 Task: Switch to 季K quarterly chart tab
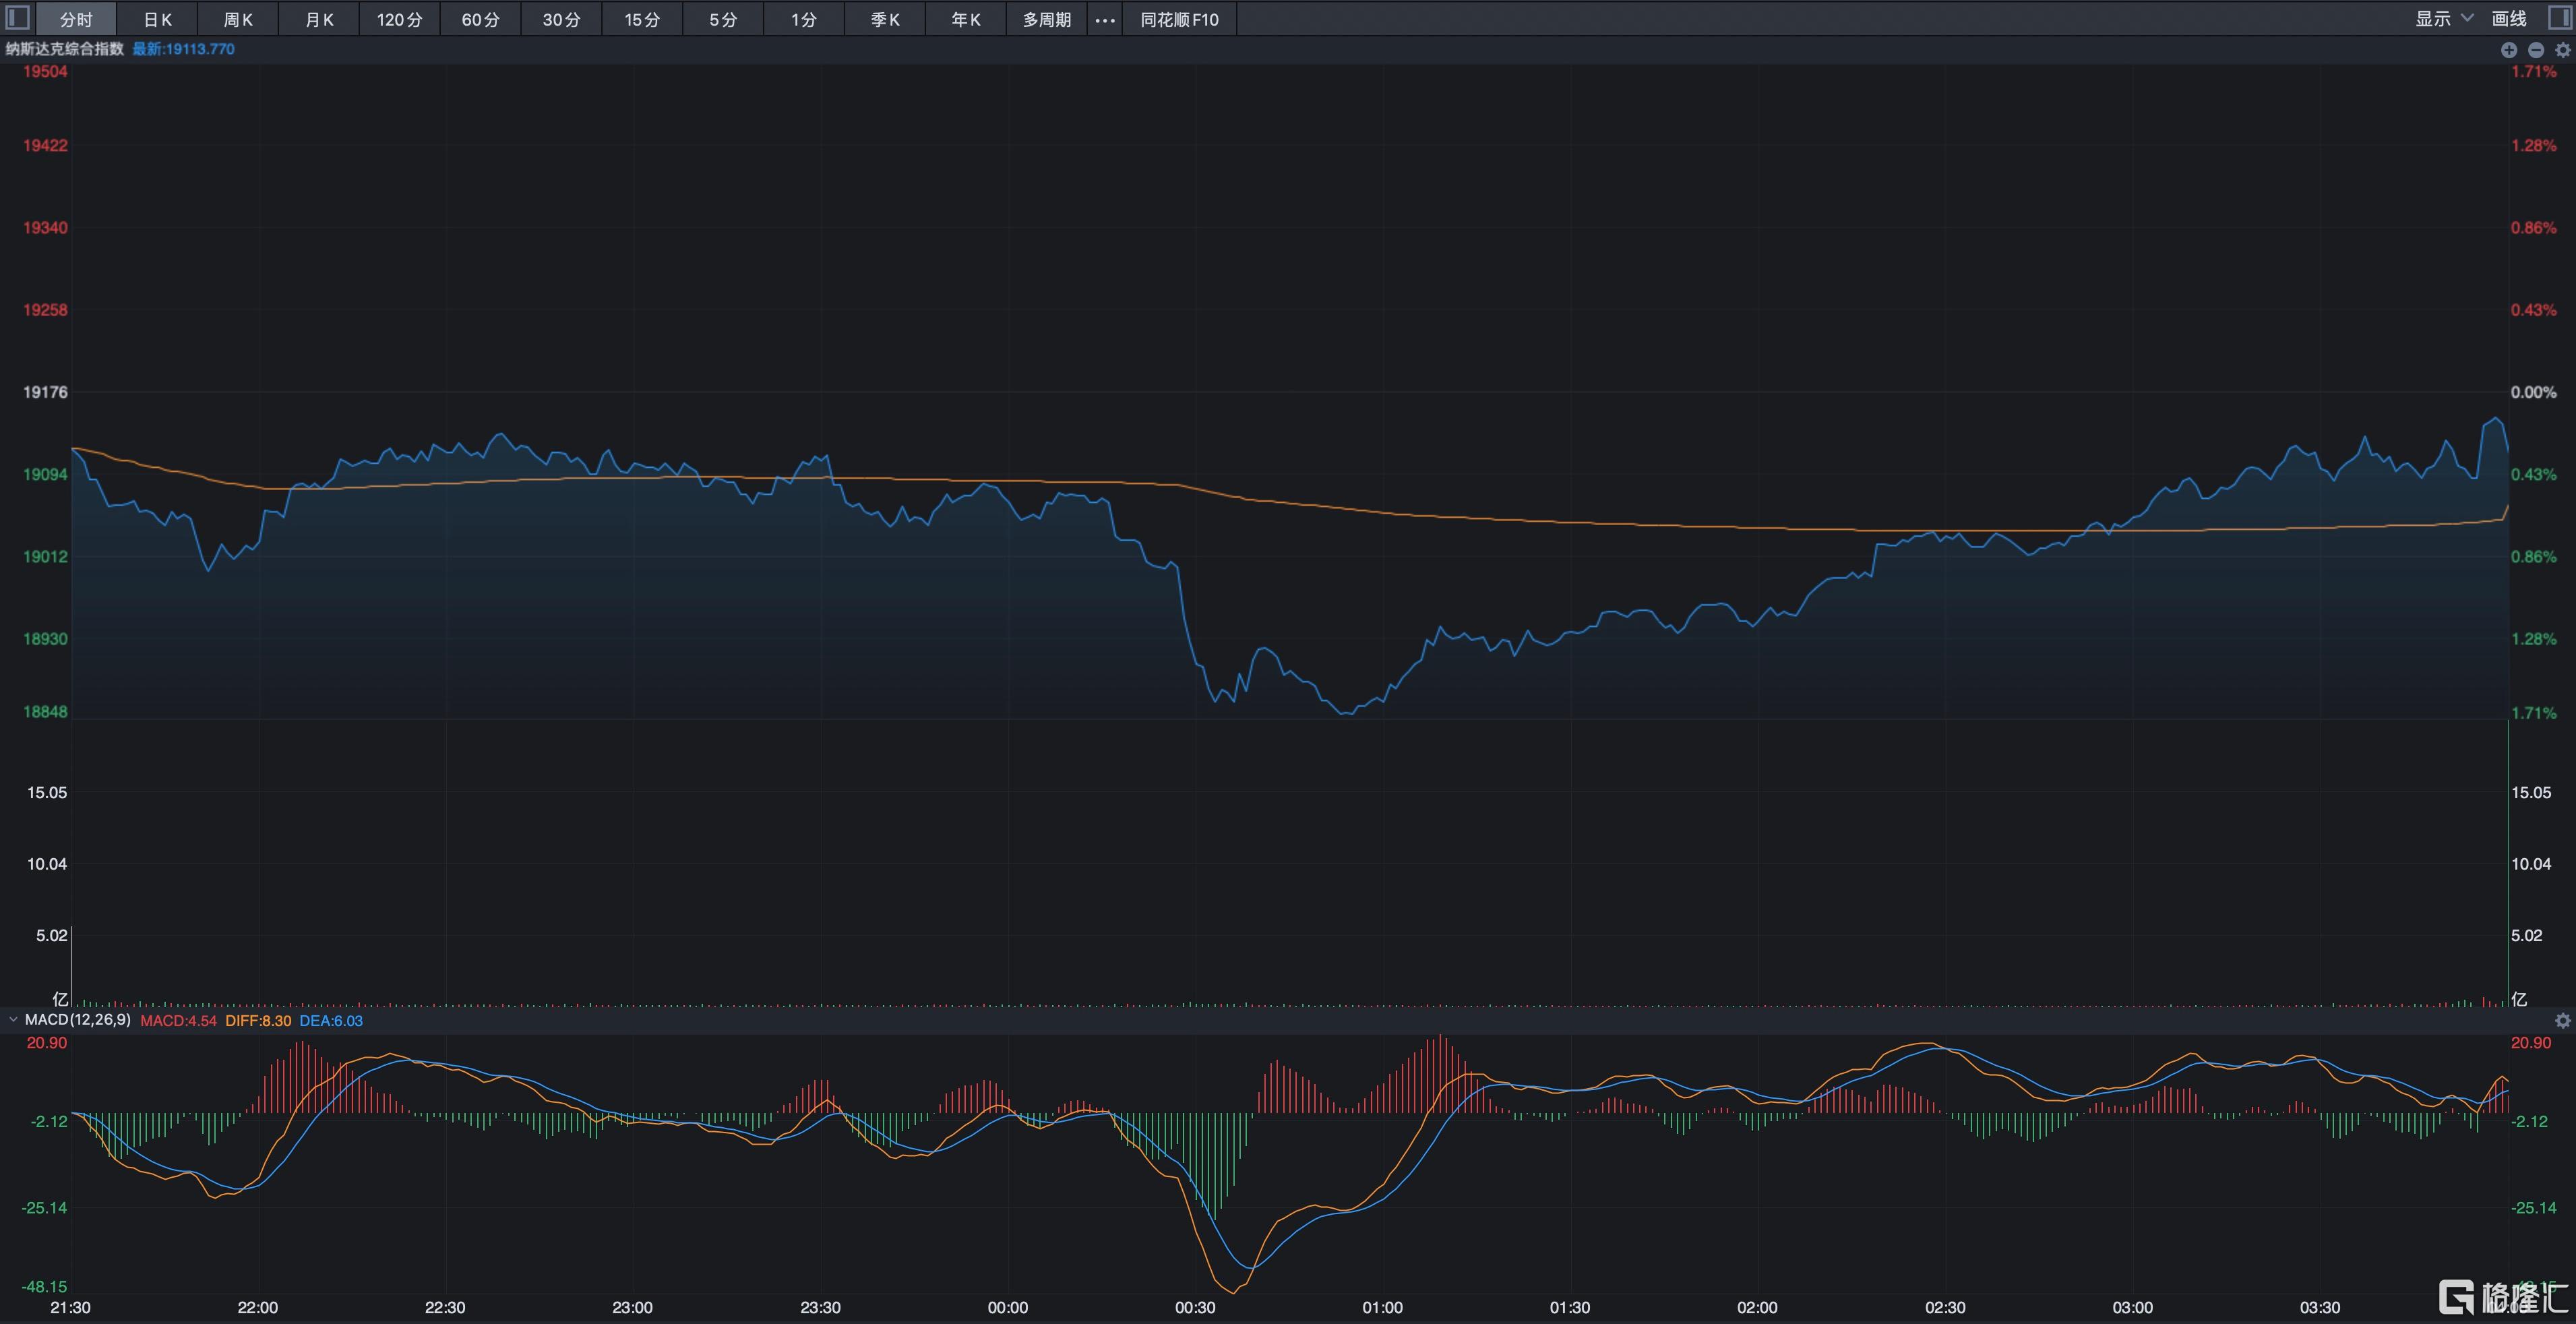point(886,20)
